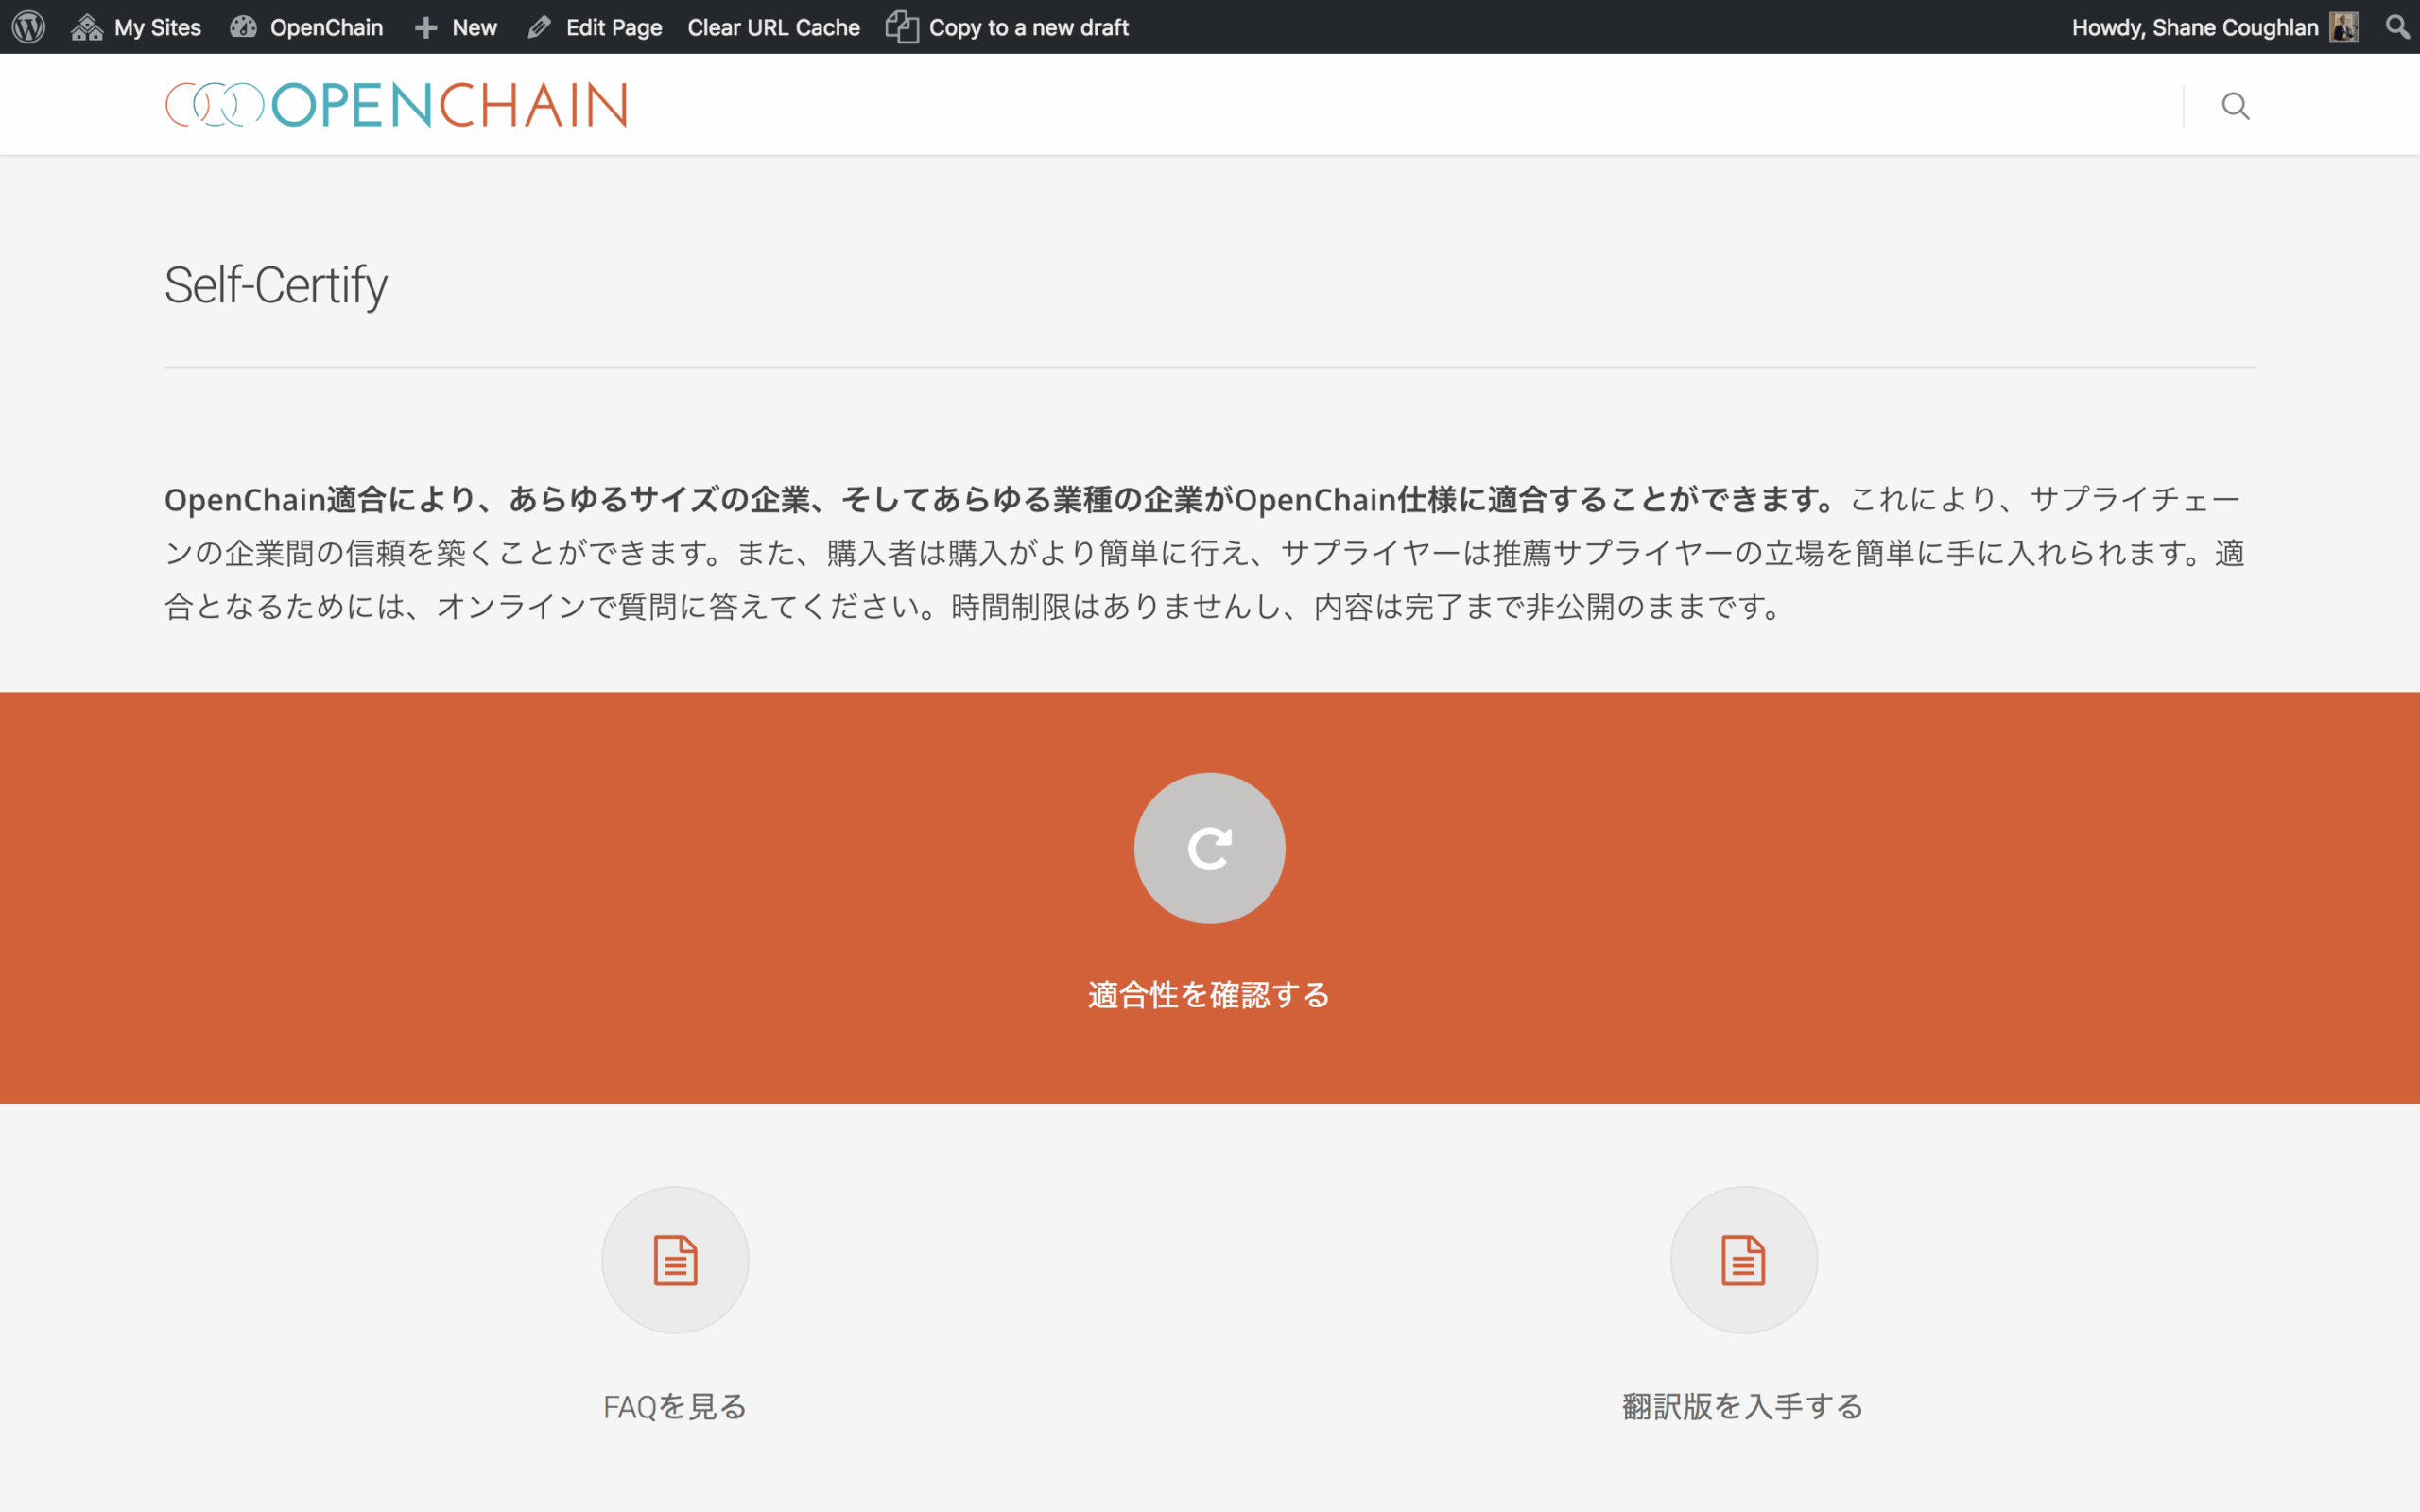Click the admin bar search magnifier icon
The height and width of the screenshot is (1512, 2420).
(2398, 27)
